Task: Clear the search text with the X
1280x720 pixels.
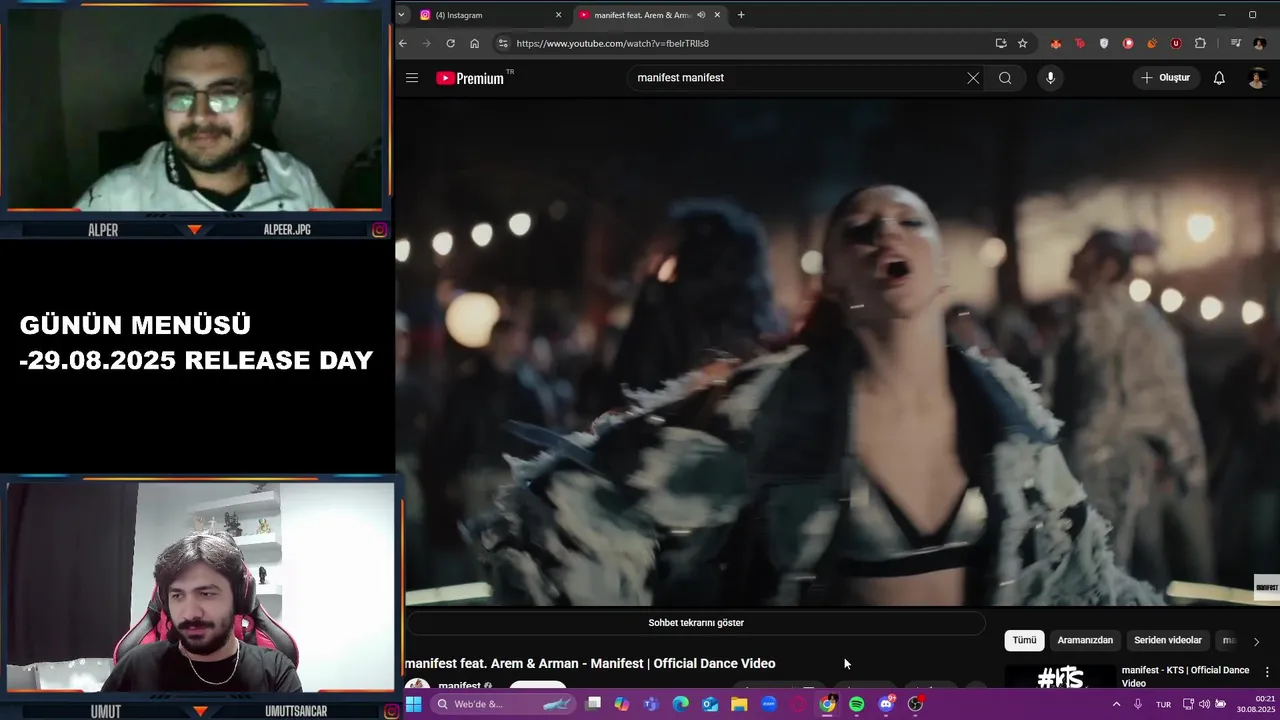Action: pos(973,78)
